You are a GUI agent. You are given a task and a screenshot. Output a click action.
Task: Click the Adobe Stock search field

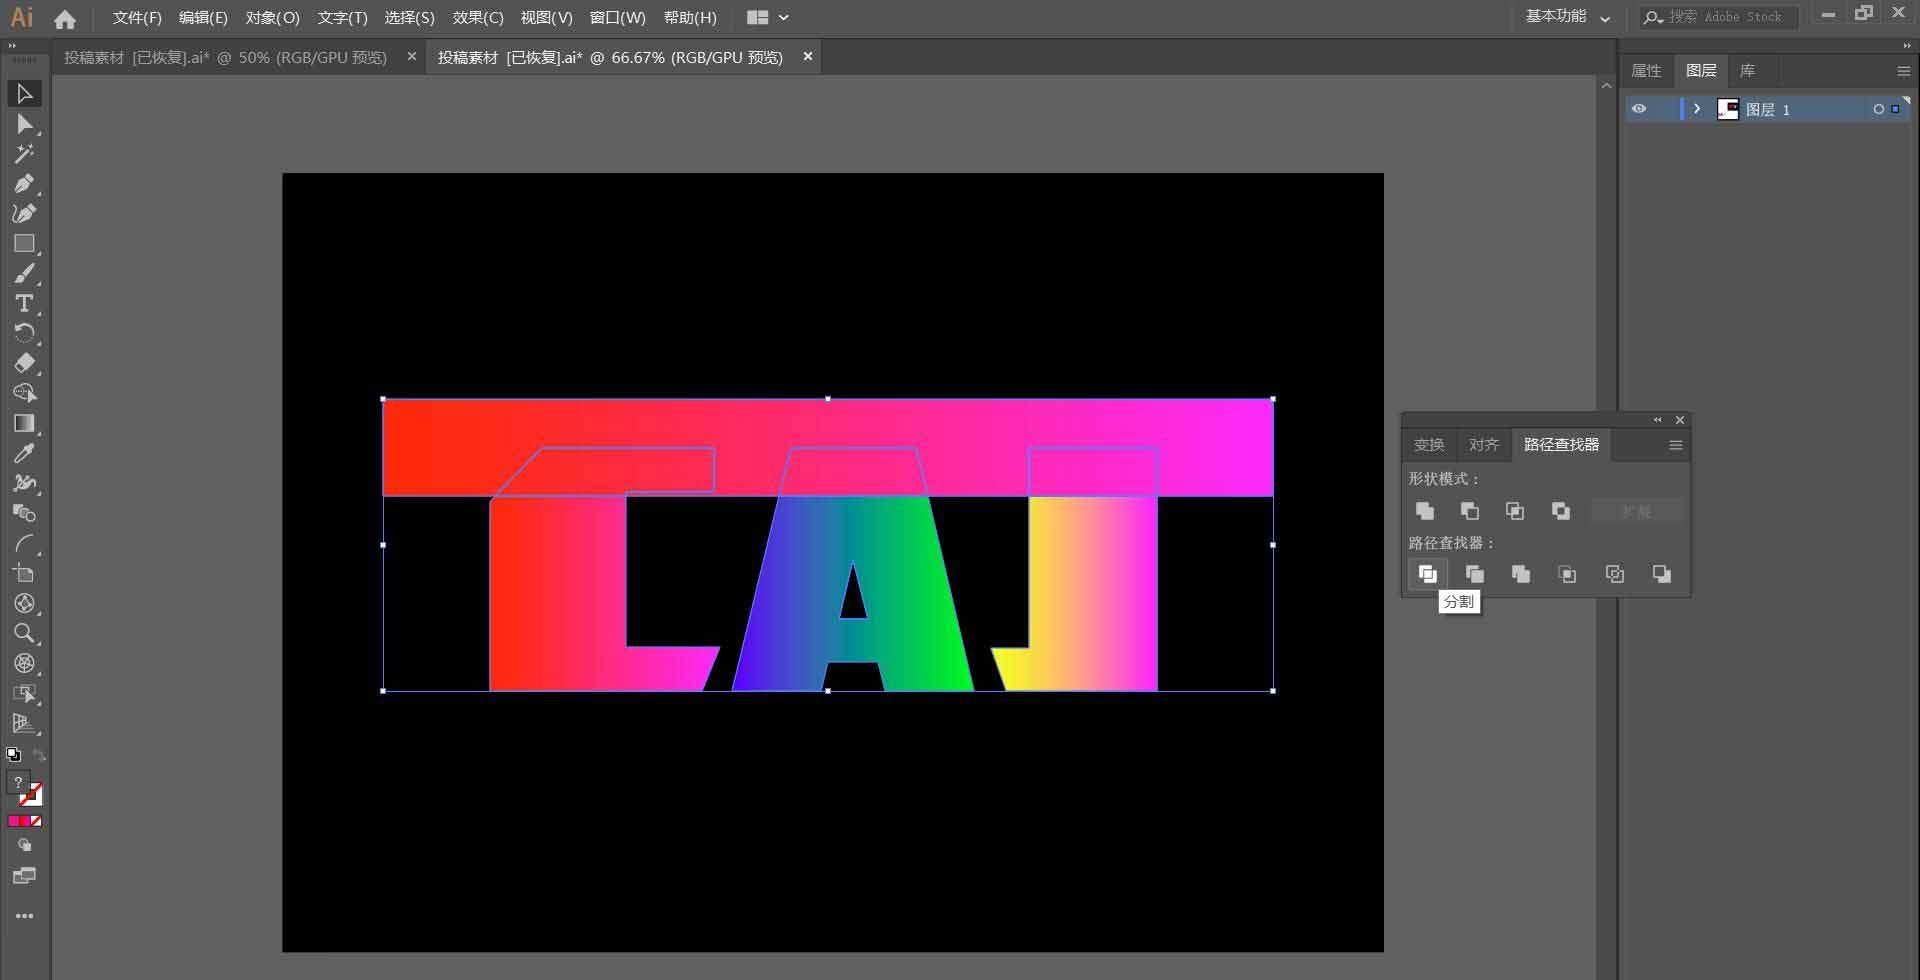(x=1719, y=17)
